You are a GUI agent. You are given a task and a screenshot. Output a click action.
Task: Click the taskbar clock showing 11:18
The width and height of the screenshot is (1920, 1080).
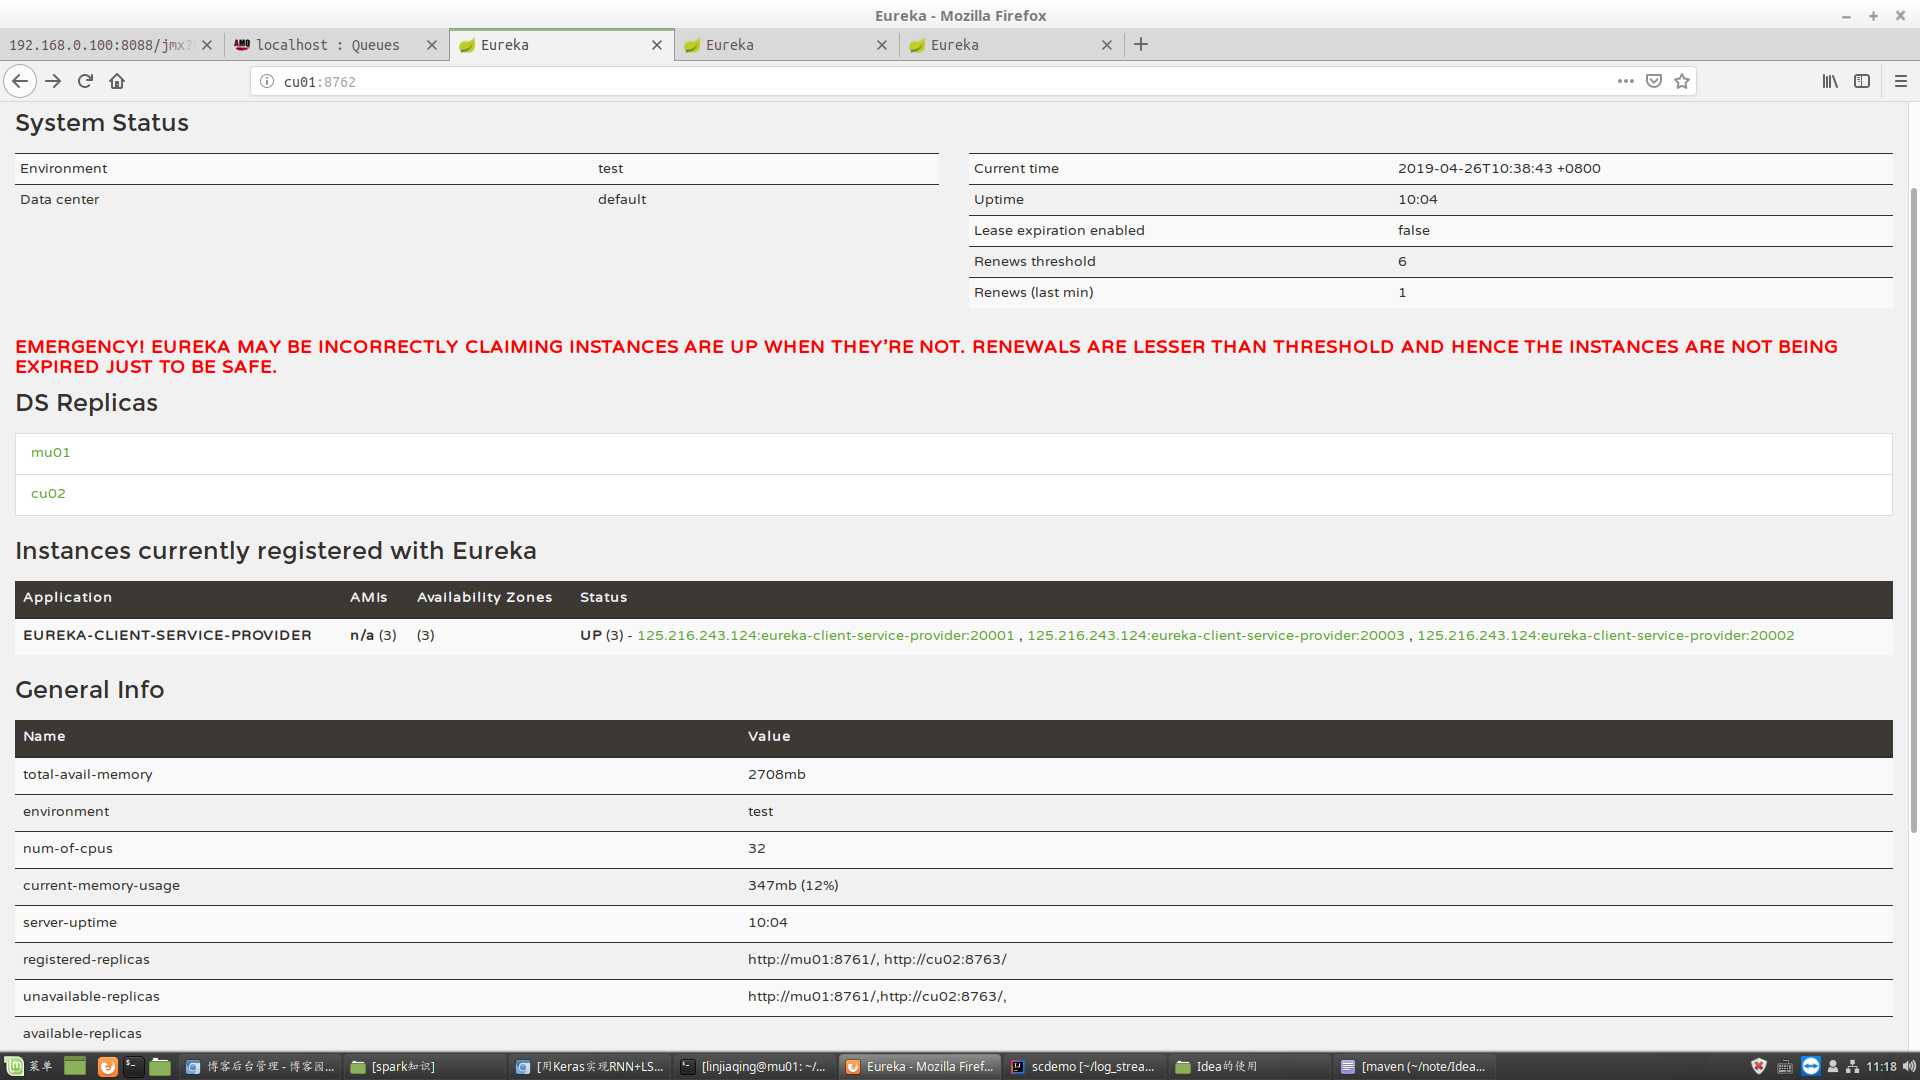1881,1066
